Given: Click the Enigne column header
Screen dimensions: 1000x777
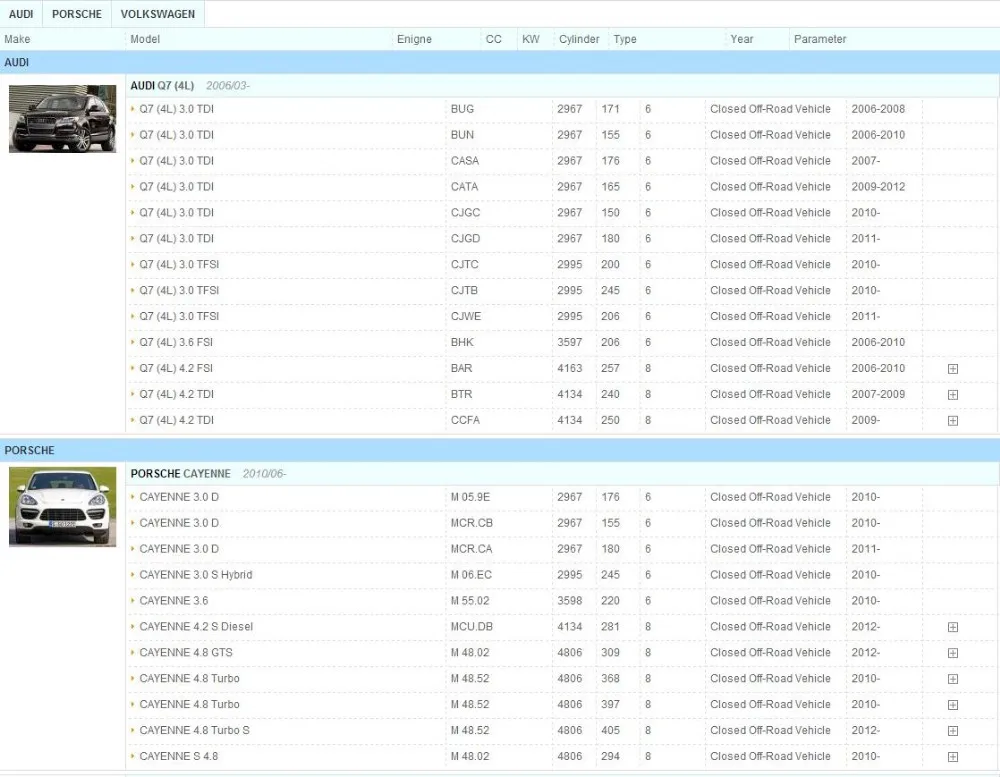Looking at the screenshot, I should tap(414, 39).
